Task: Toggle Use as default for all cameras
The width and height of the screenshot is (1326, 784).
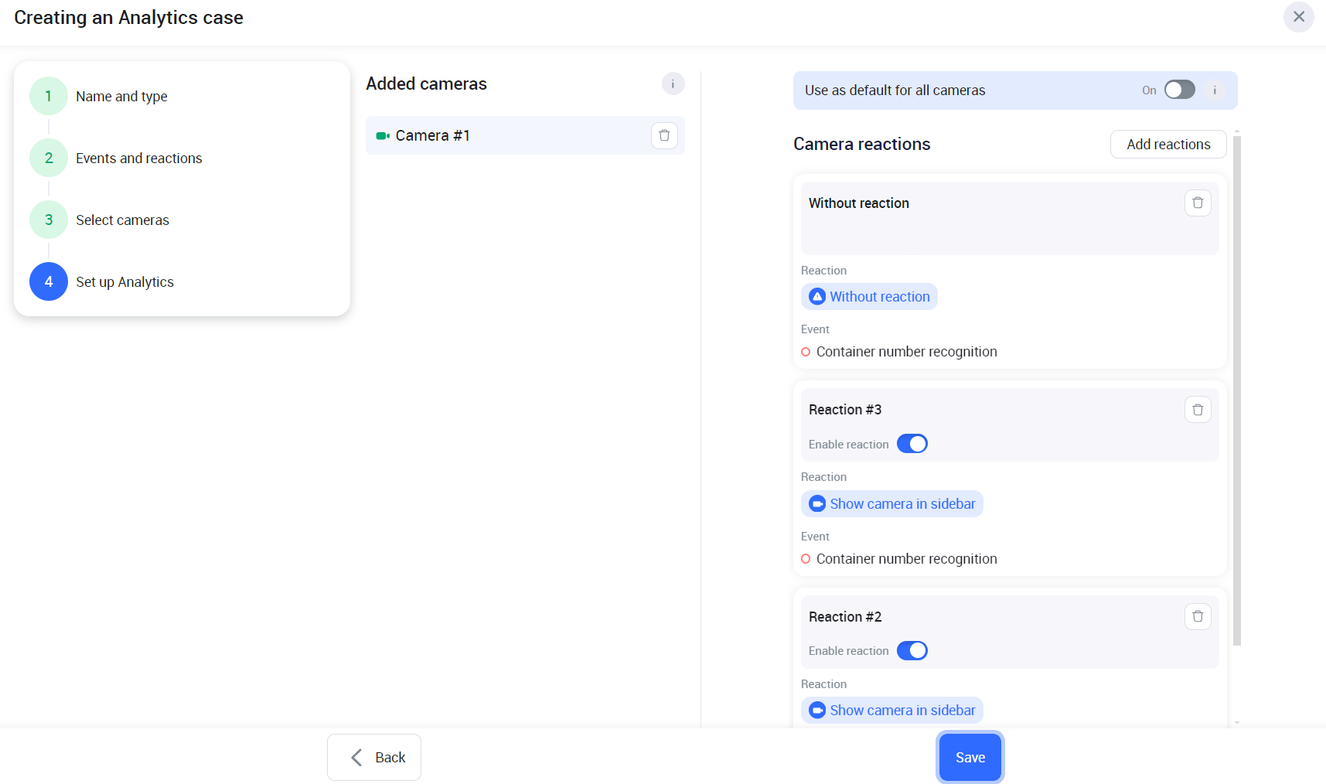Action: click(1179, 90)
